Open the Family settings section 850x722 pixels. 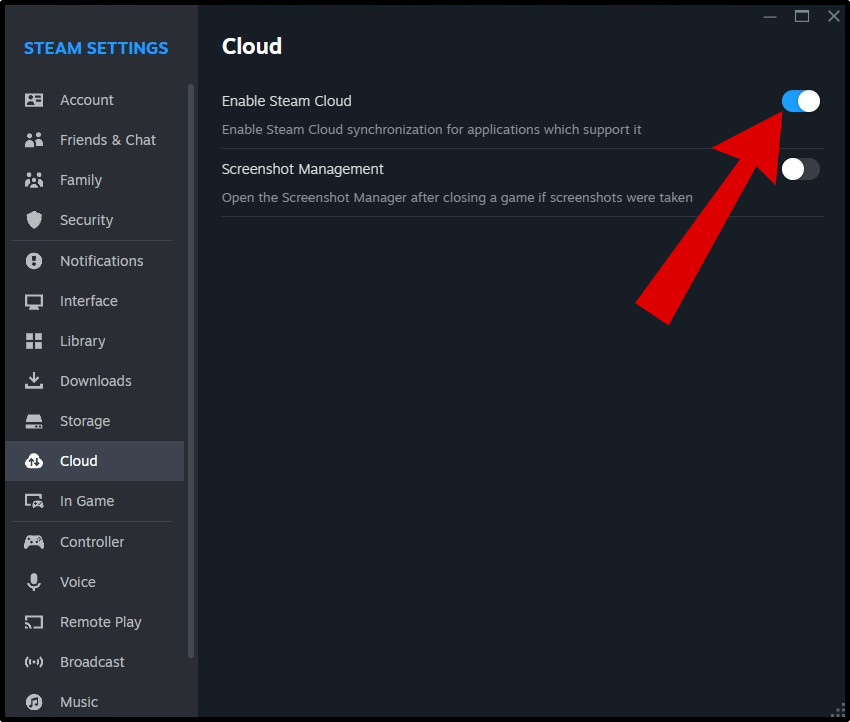[x=80, y=180]
